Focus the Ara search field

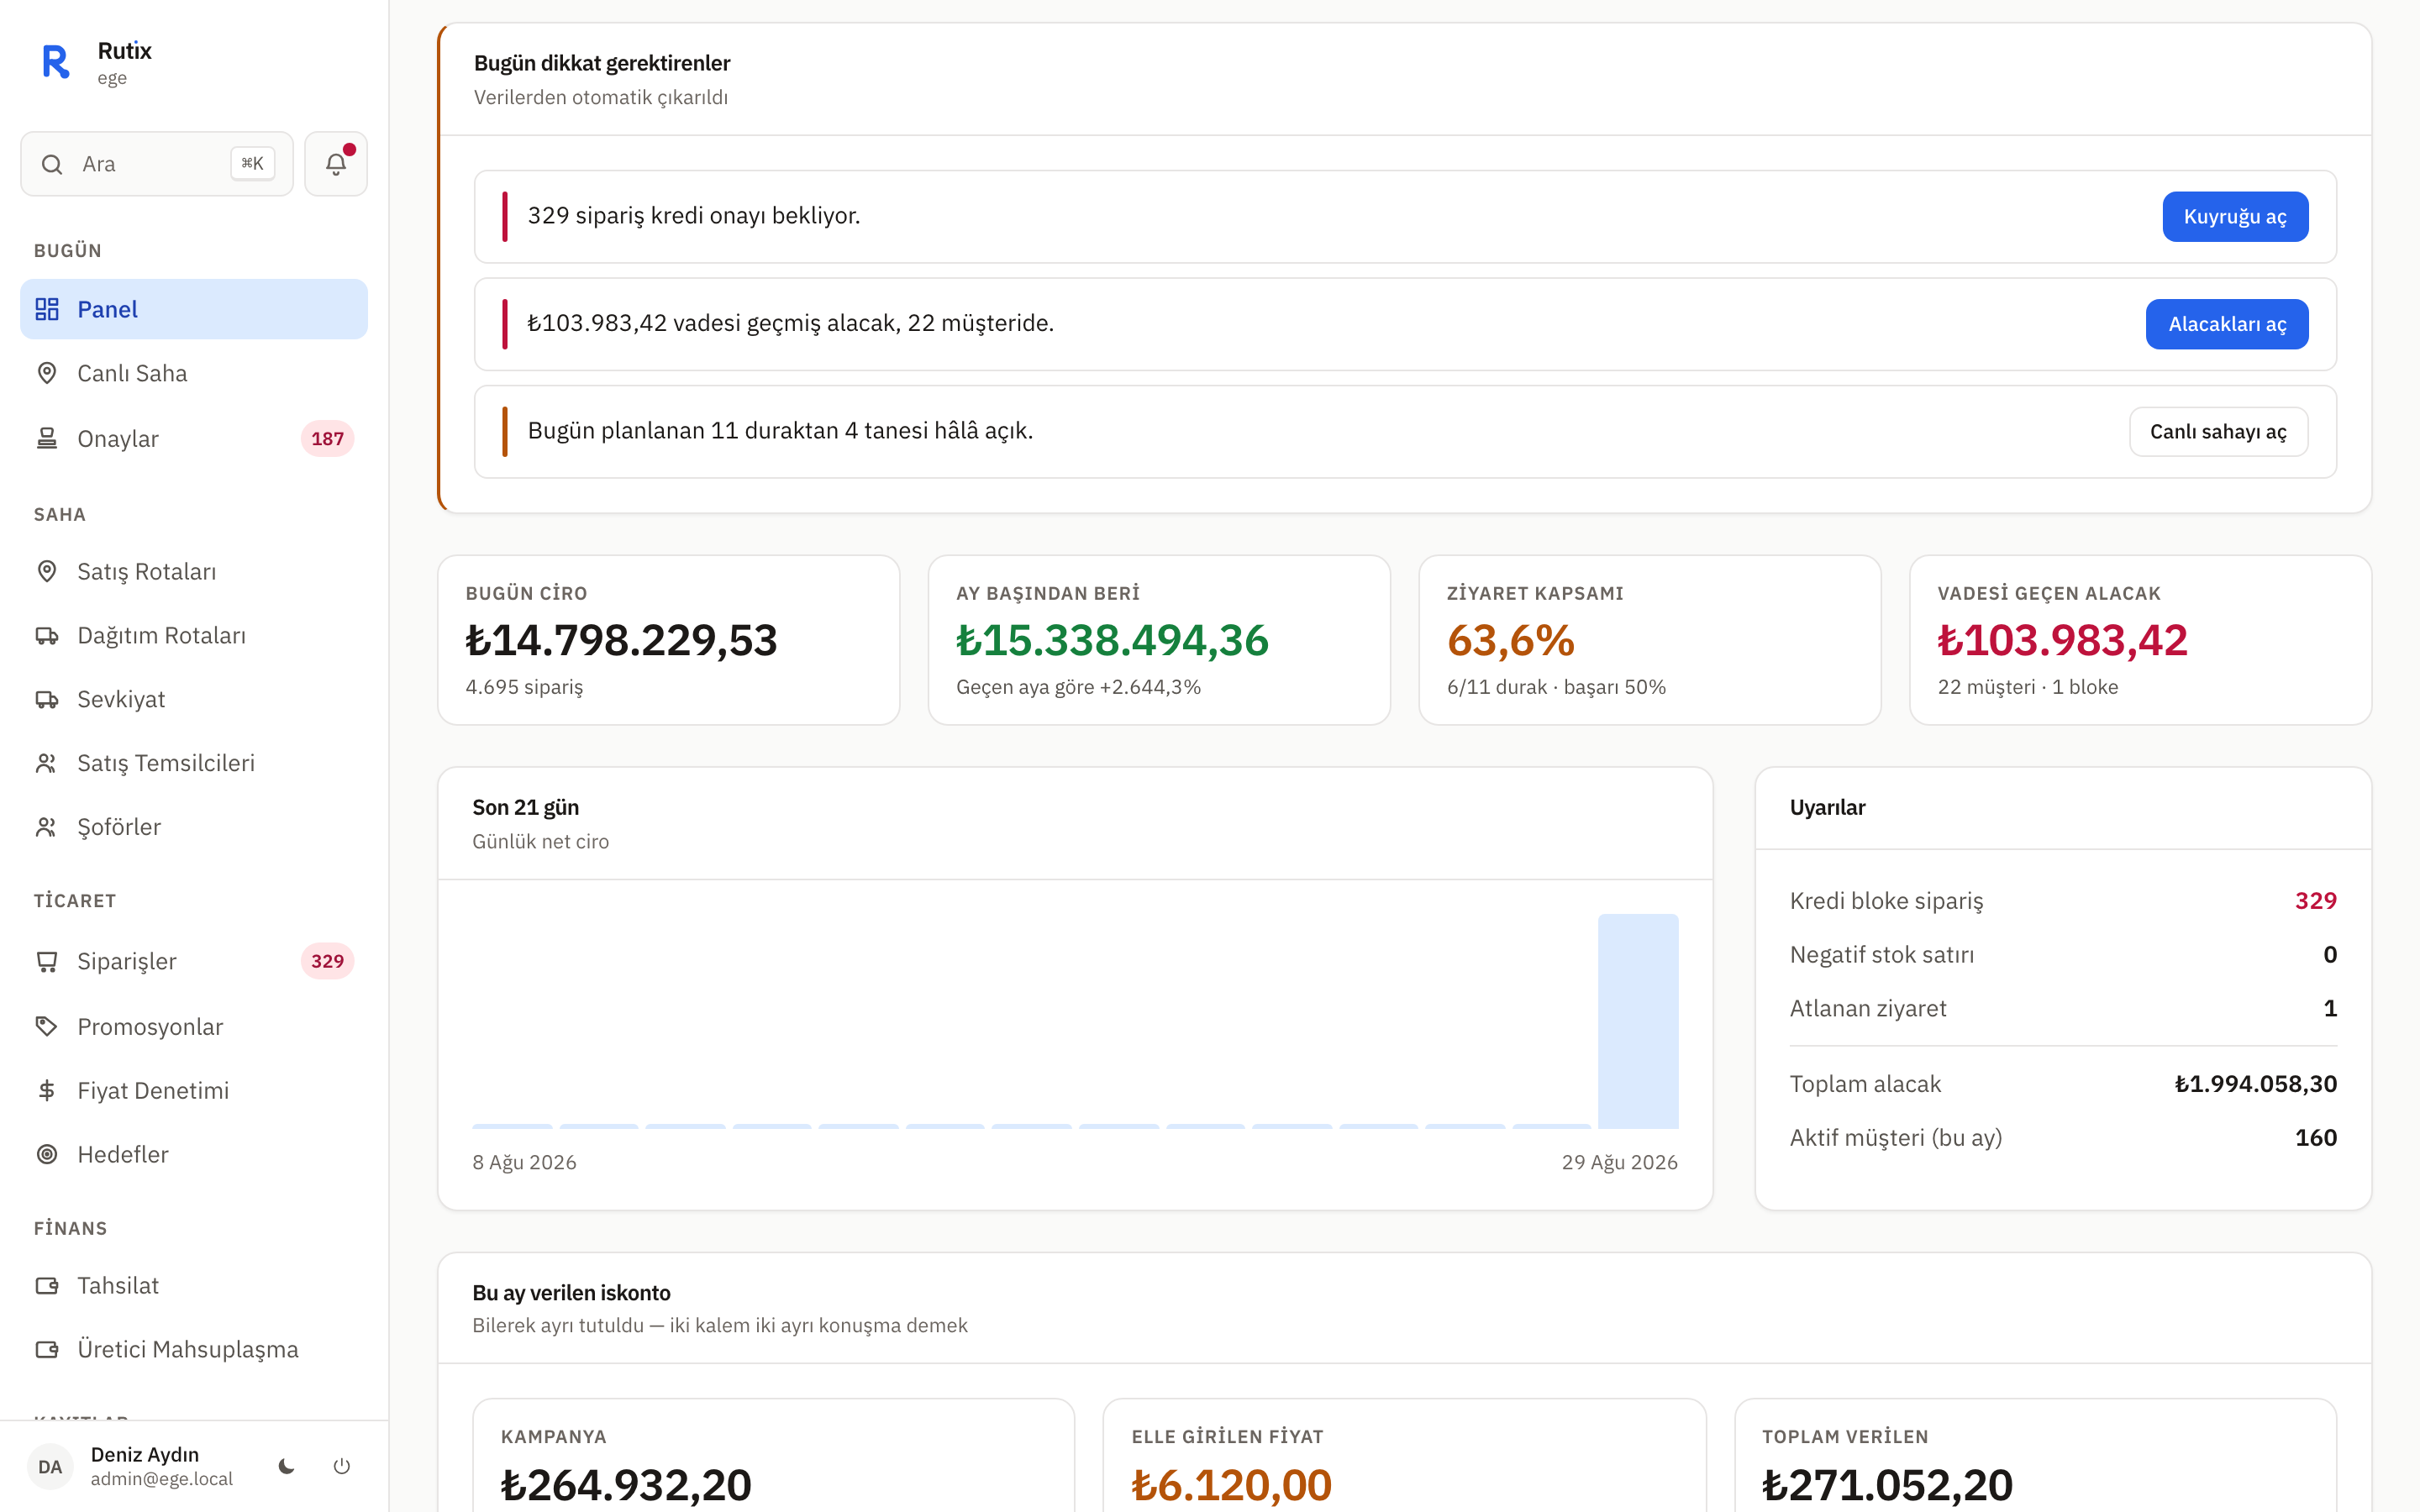pos(157,164)
